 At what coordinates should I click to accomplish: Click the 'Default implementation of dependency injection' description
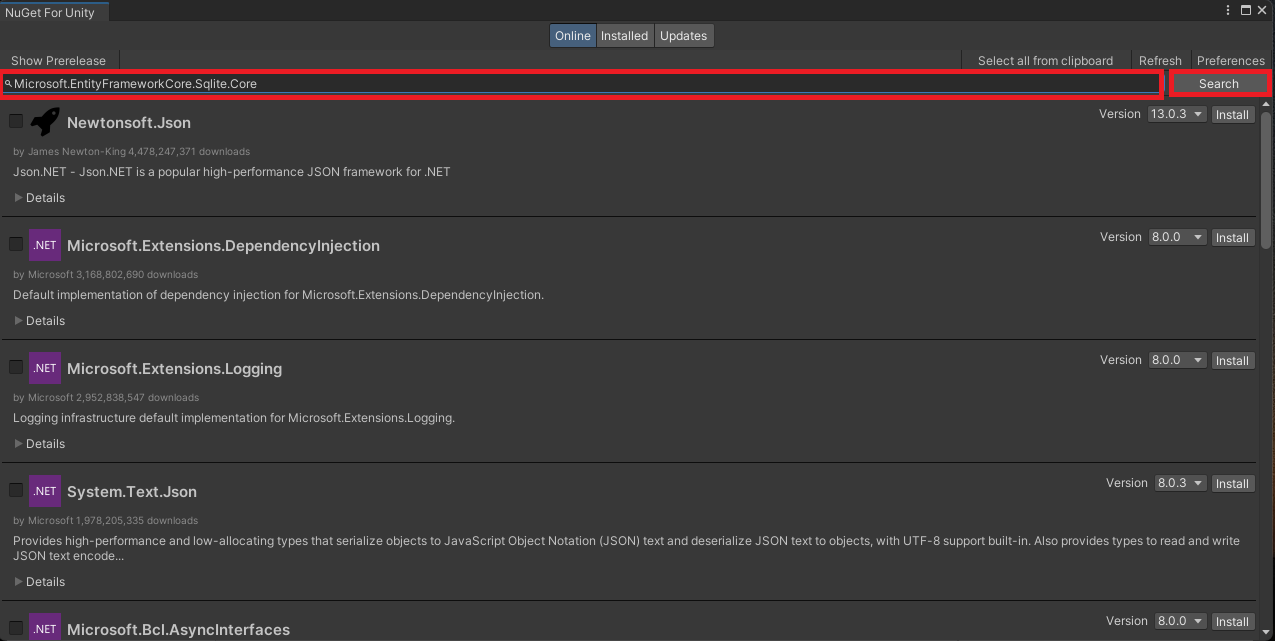[278, 295]
